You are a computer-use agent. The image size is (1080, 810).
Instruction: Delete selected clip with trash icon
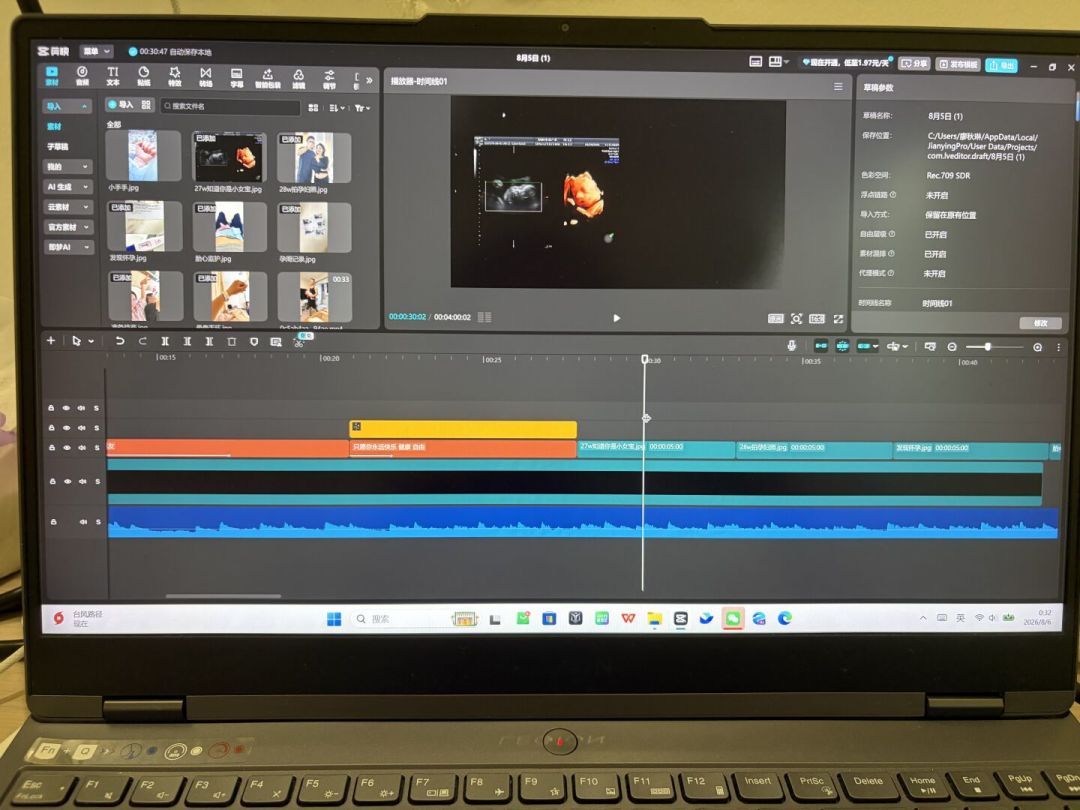(231, 342)
